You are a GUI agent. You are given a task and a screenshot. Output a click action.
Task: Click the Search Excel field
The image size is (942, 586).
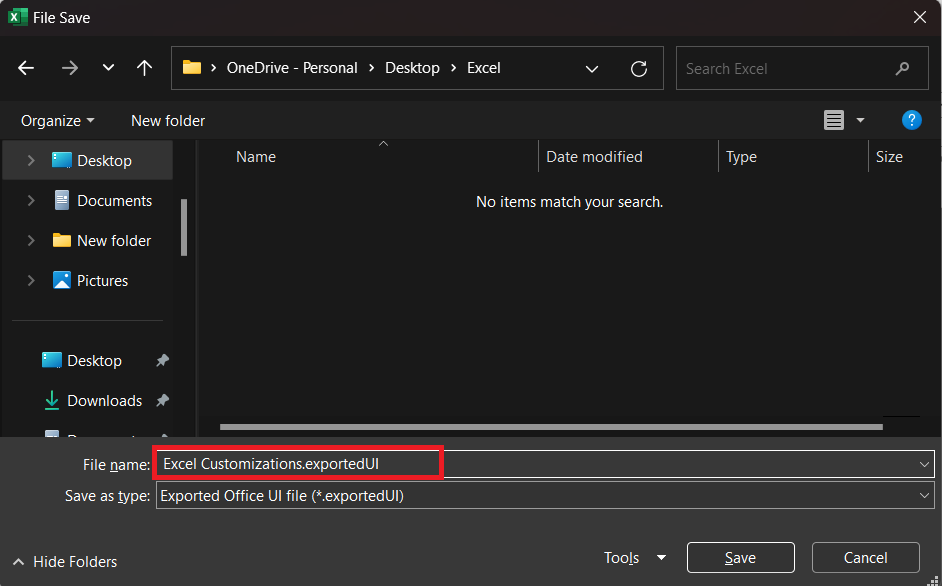tap(802, 68)
